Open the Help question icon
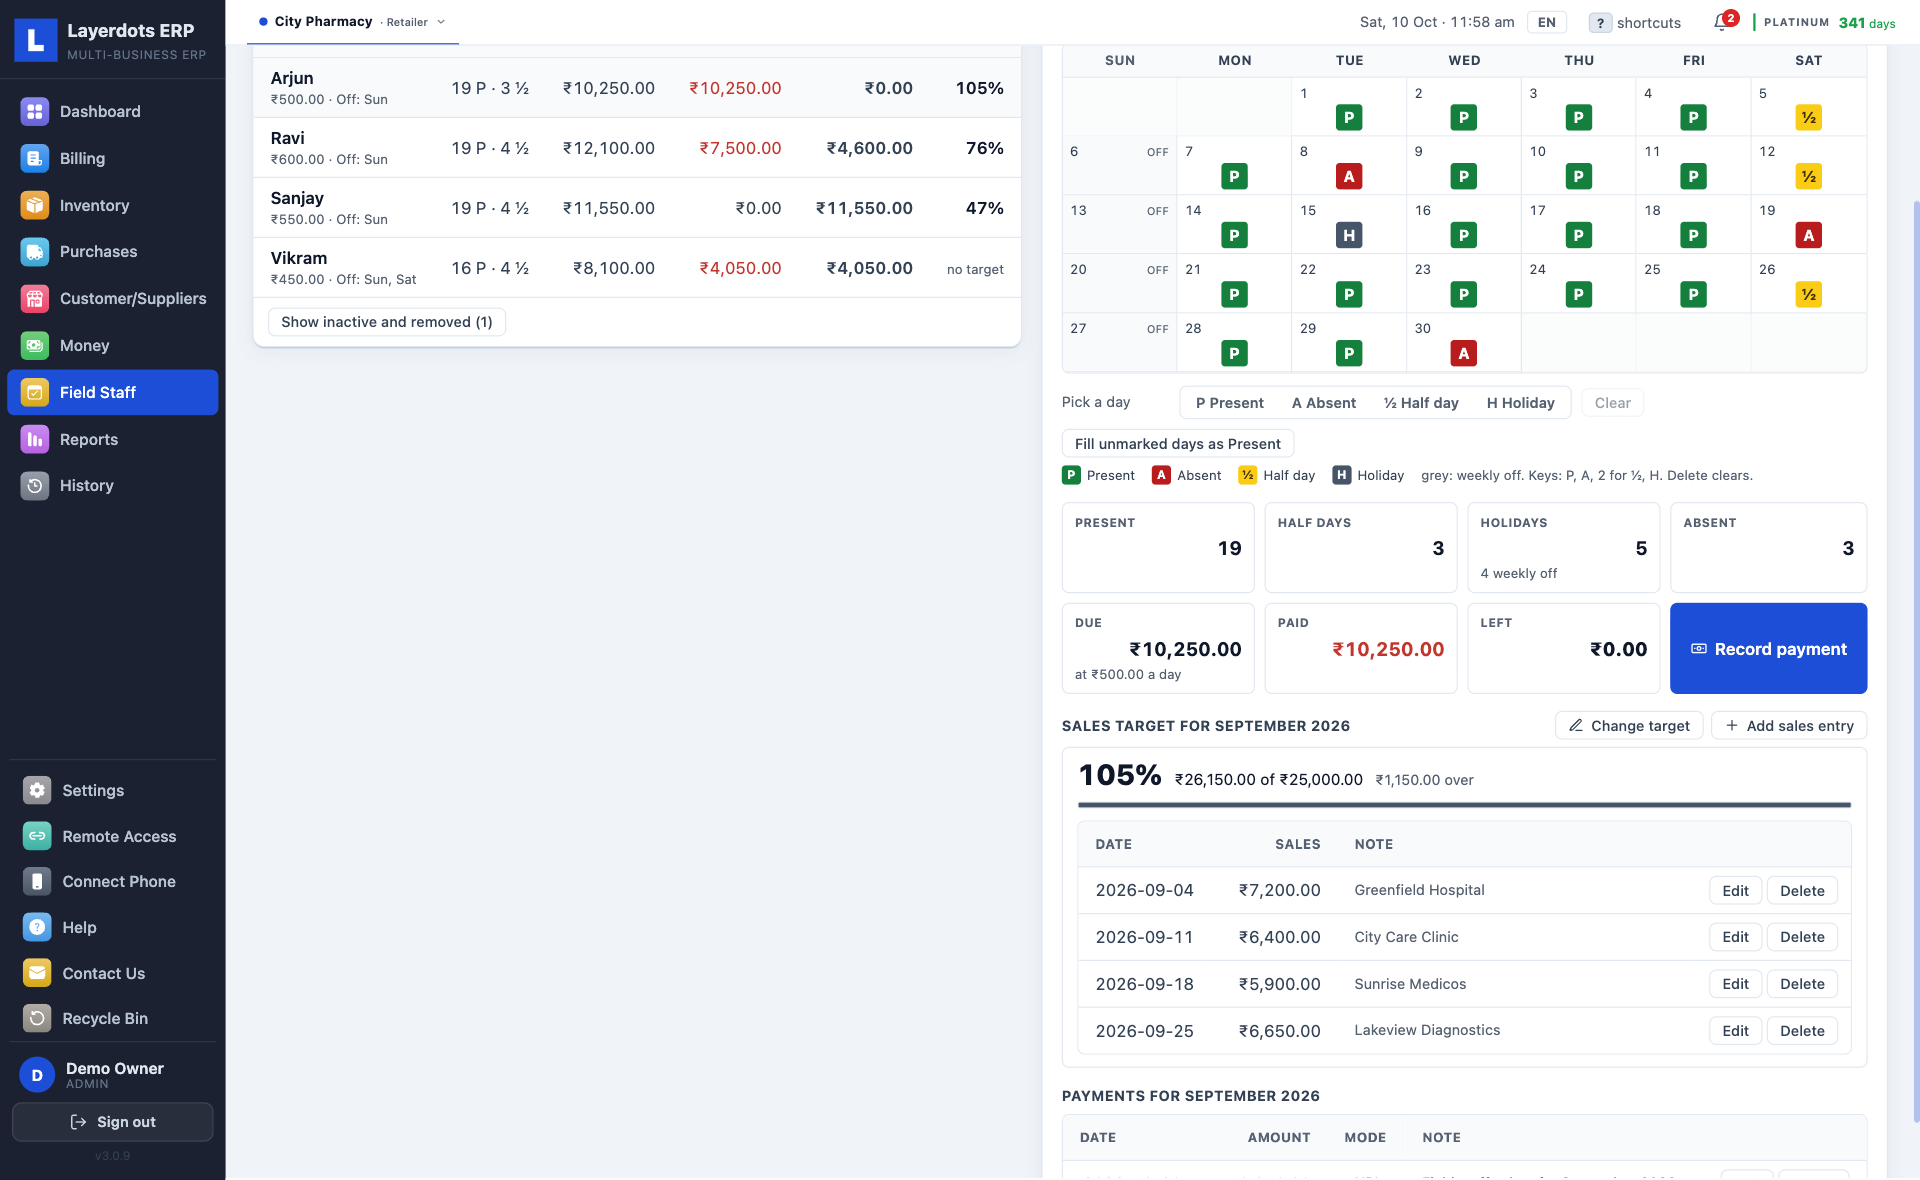The width and height of the screenshot is (1920, 1180). [x=37, y=927]
